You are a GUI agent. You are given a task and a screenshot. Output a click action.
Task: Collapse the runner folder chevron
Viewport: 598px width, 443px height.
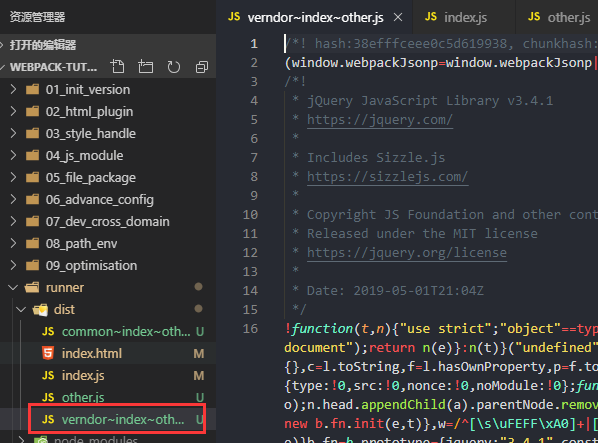[13, 287]
